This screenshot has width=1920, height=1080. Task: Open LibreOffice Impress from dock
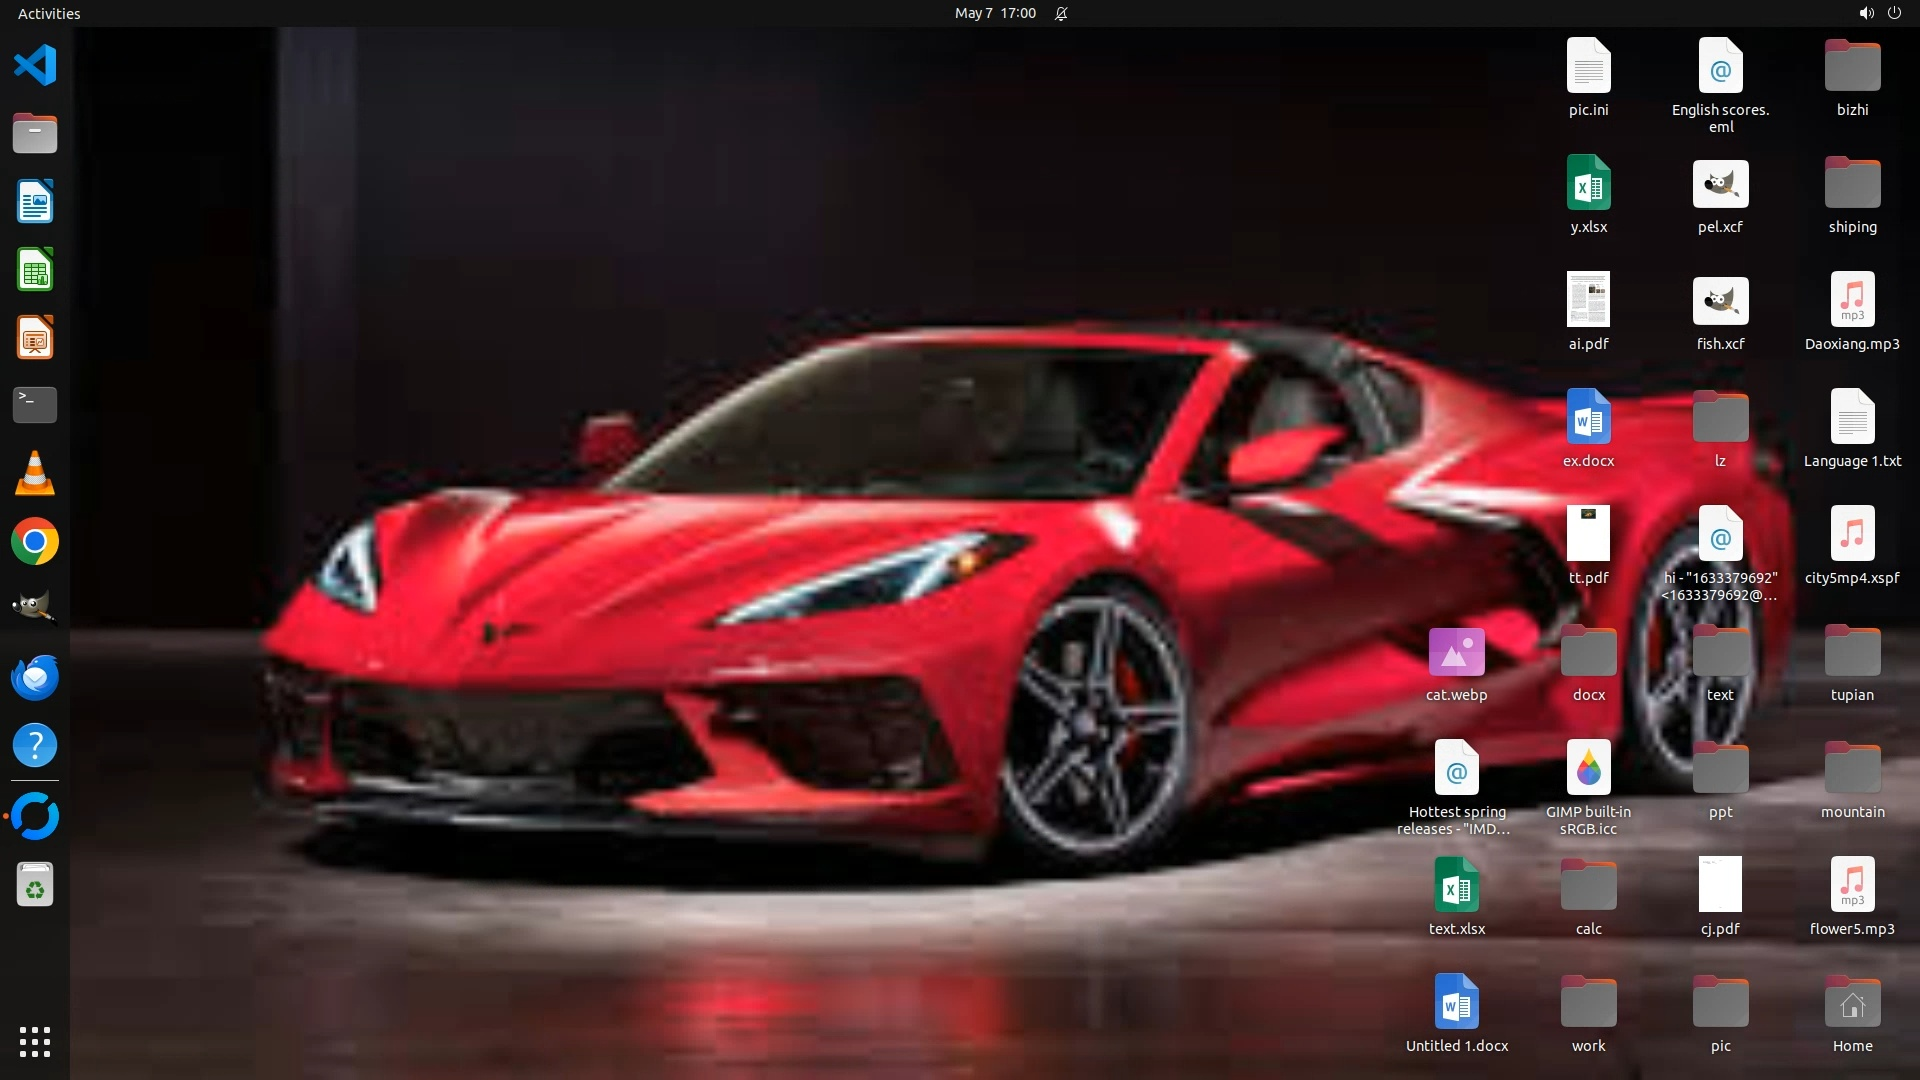point(35,338)
